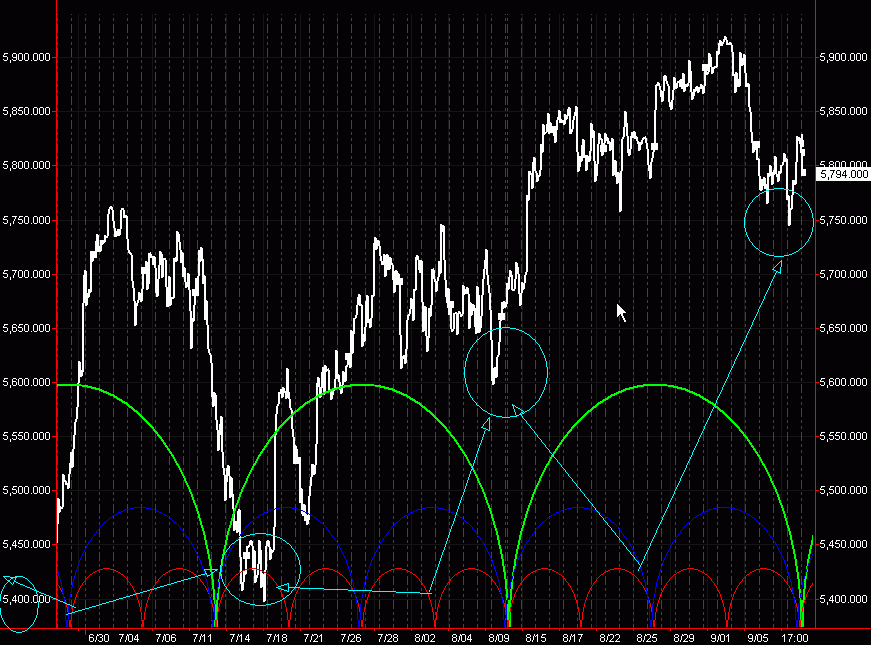This screenshot has height=645, width=871.
Task: Select 5,400.000 on the right price axis
Action: (843, 599)
